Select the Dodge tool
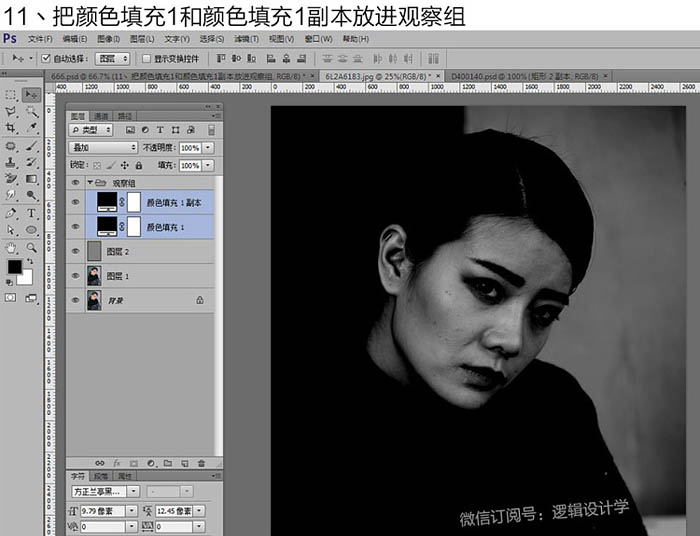 tap(31, 195)
